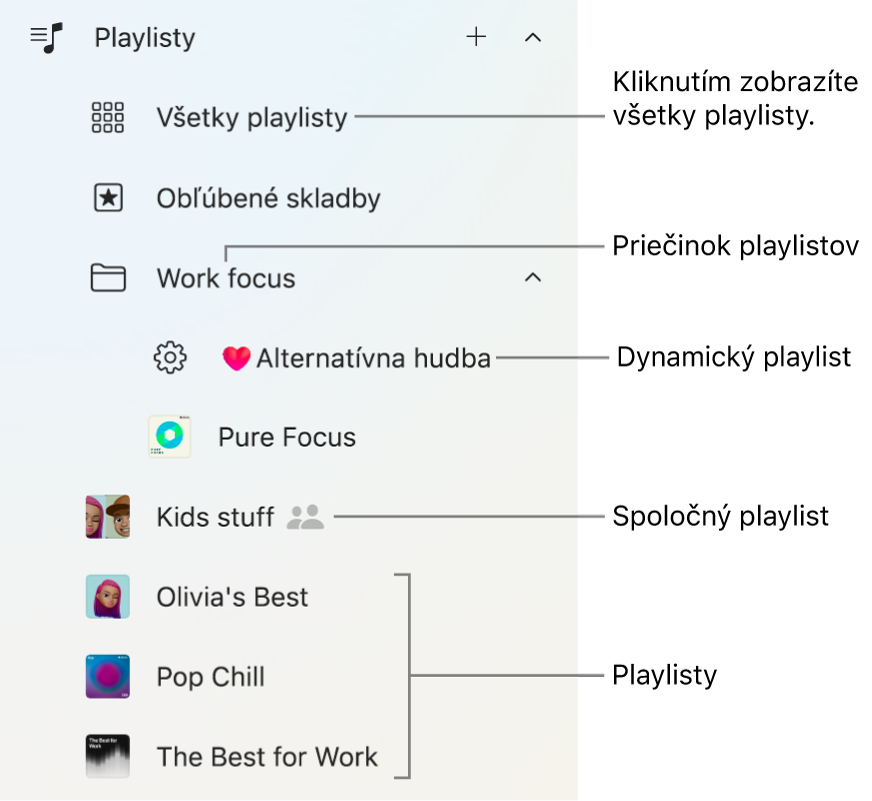Select The Best for Work playlist

[266, 757]
